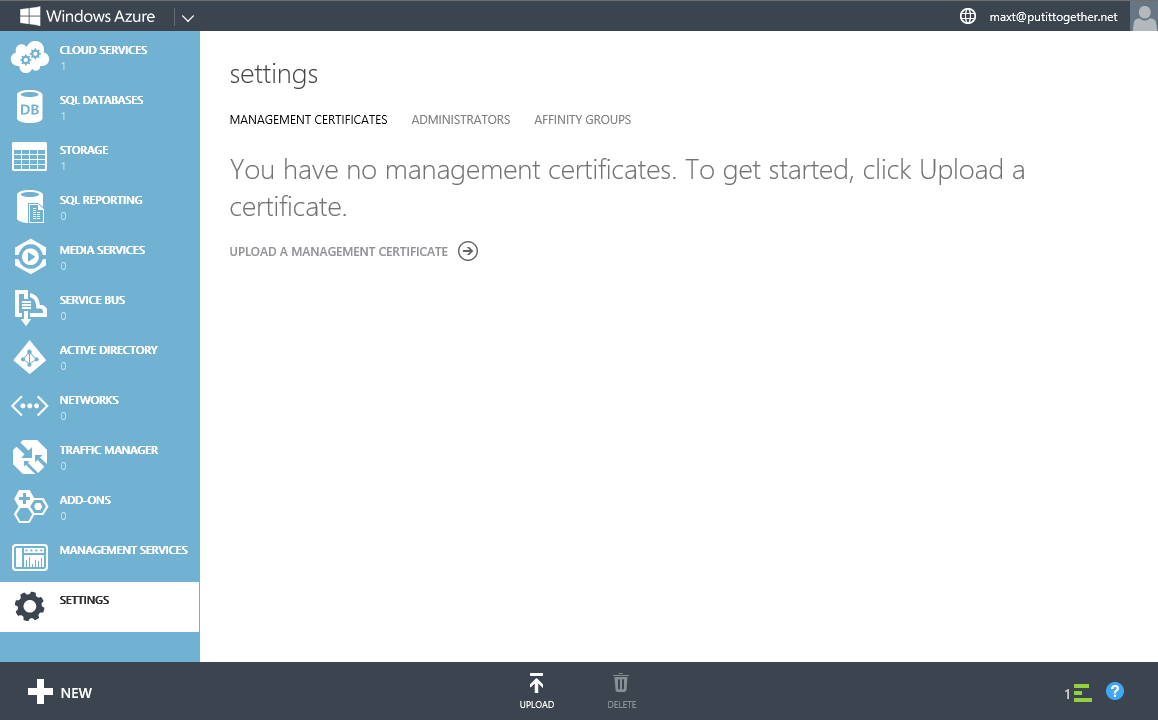
Task: Open the SQL Reporting icon
Action: click(30, 207)
